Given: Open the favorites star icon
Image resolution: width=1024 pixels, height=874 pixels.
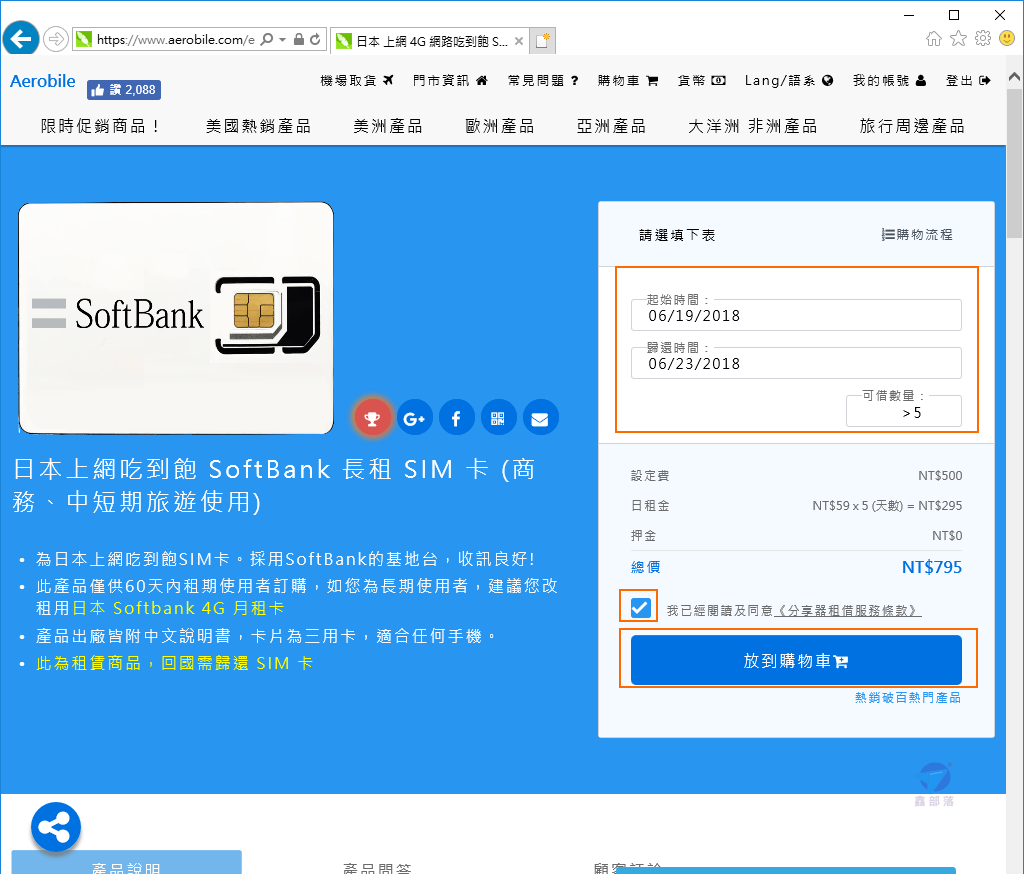Looking at the screenshot, I should [x=958, y=39].
